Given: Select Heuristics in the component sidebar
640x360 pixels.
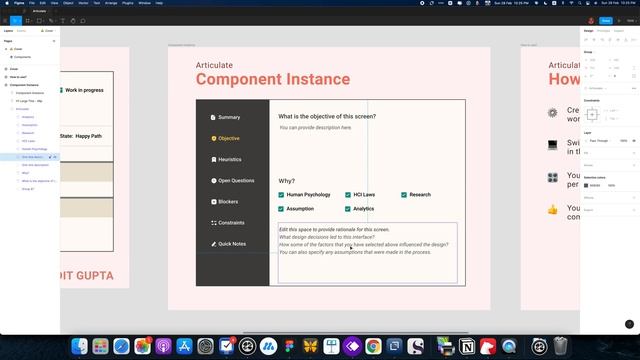Looking at the screenshot, I should (226, 160).
